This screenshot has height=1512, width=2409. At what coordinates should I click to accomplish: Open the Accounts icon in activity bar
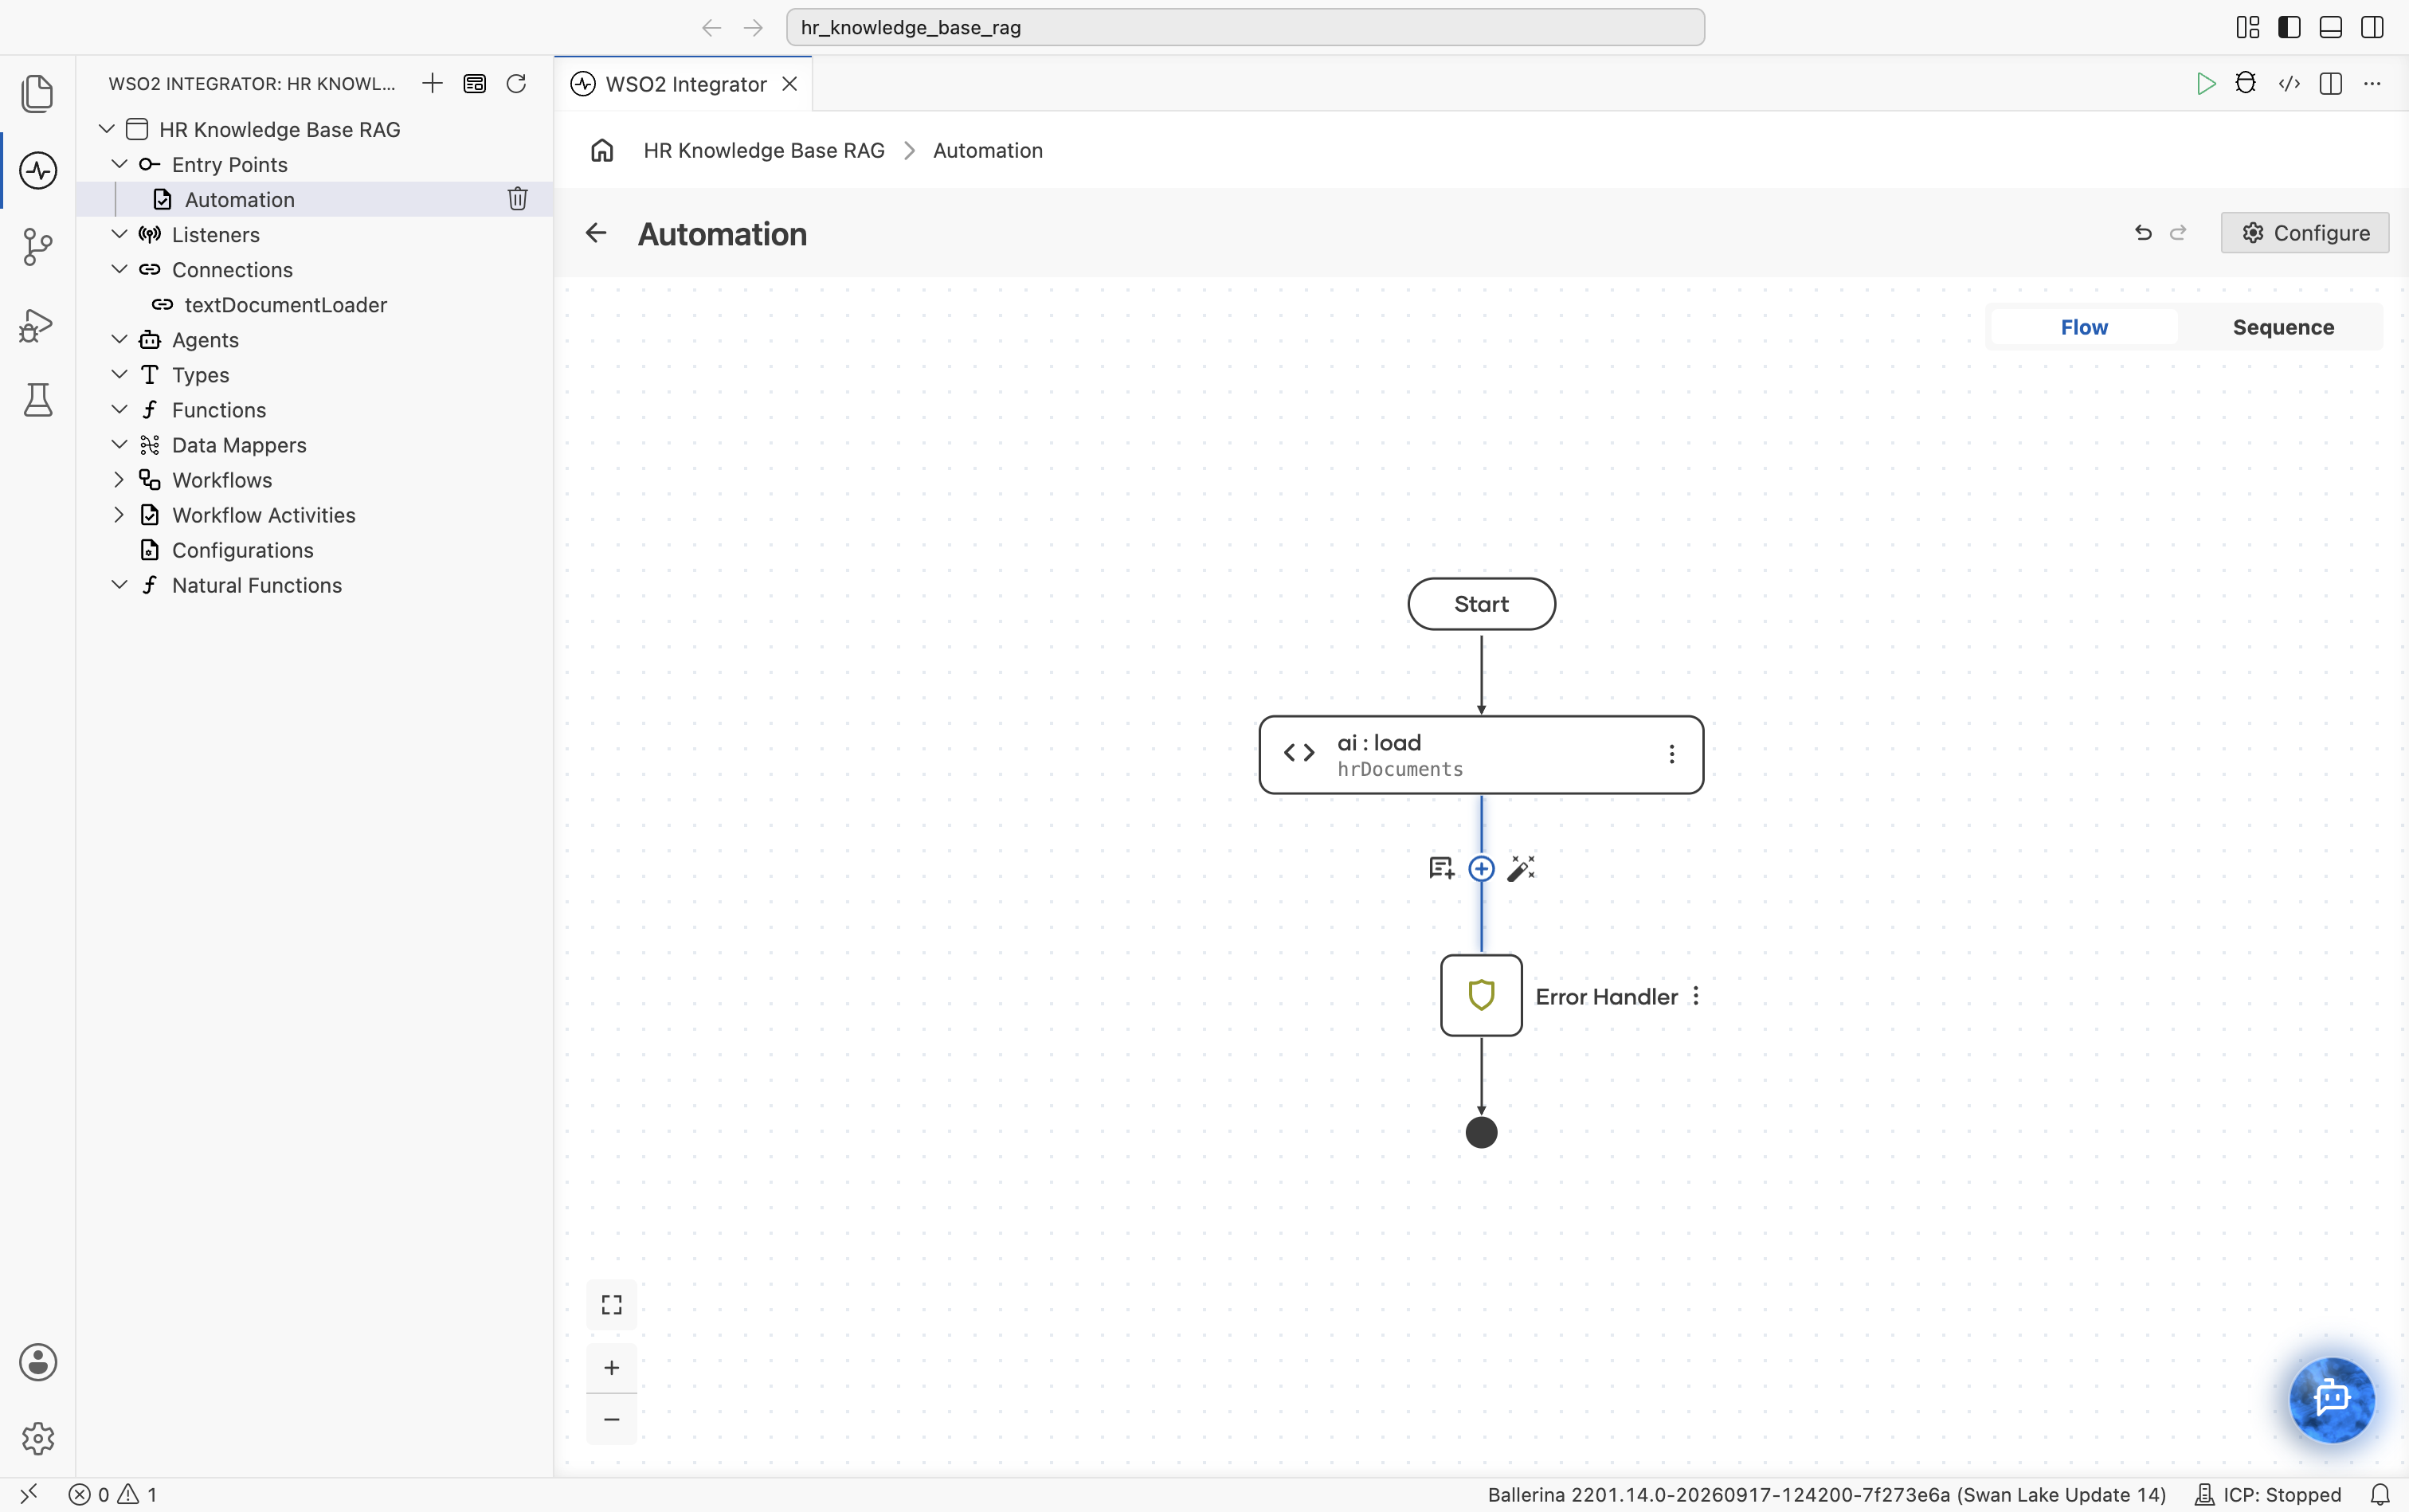click(38, 1362)
